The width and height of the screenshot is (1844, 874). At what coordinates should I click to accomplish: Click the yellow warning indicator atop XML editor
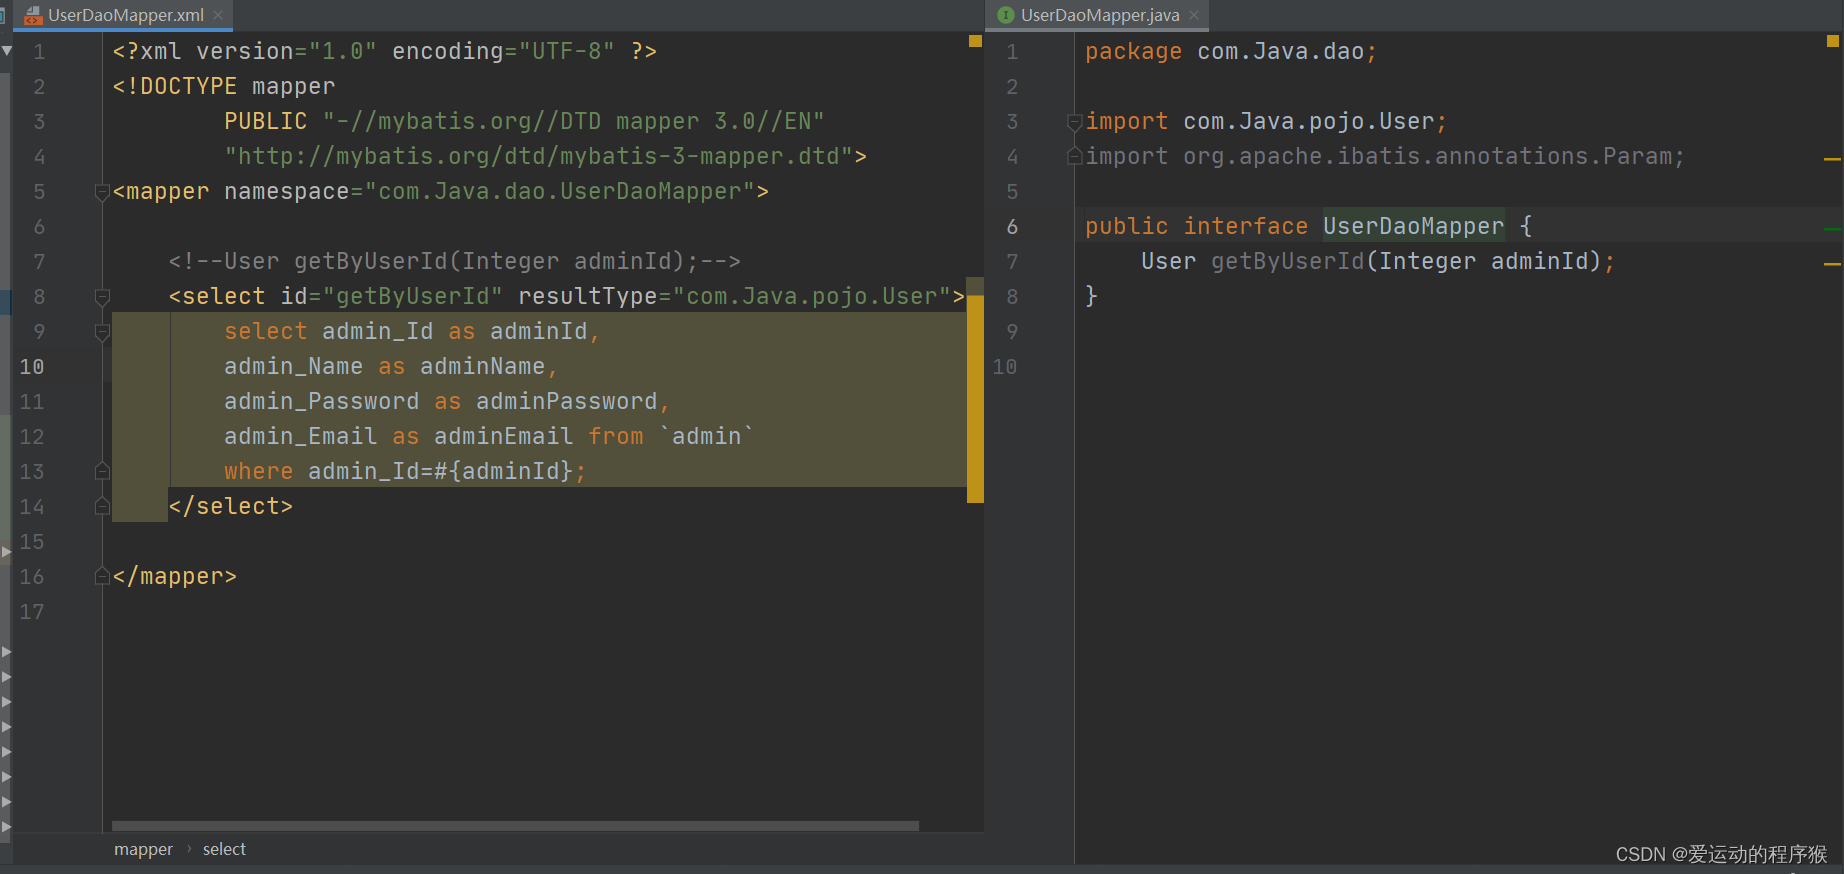tap(975, 41)
